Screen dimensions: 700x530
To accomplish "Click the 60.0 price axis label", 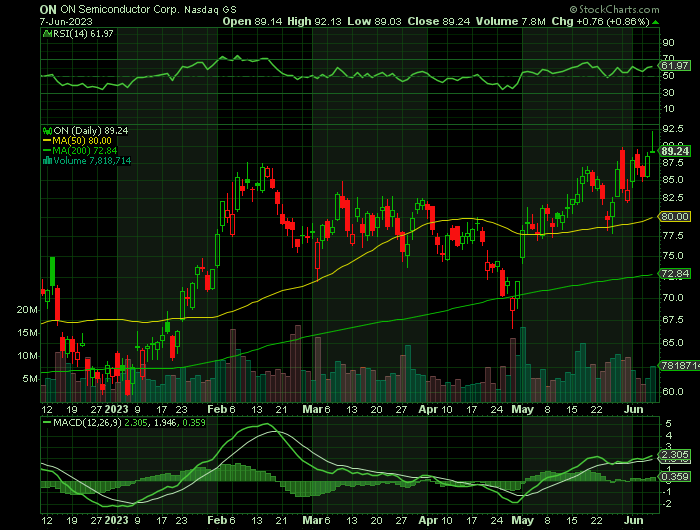I will tap(673, 392).
